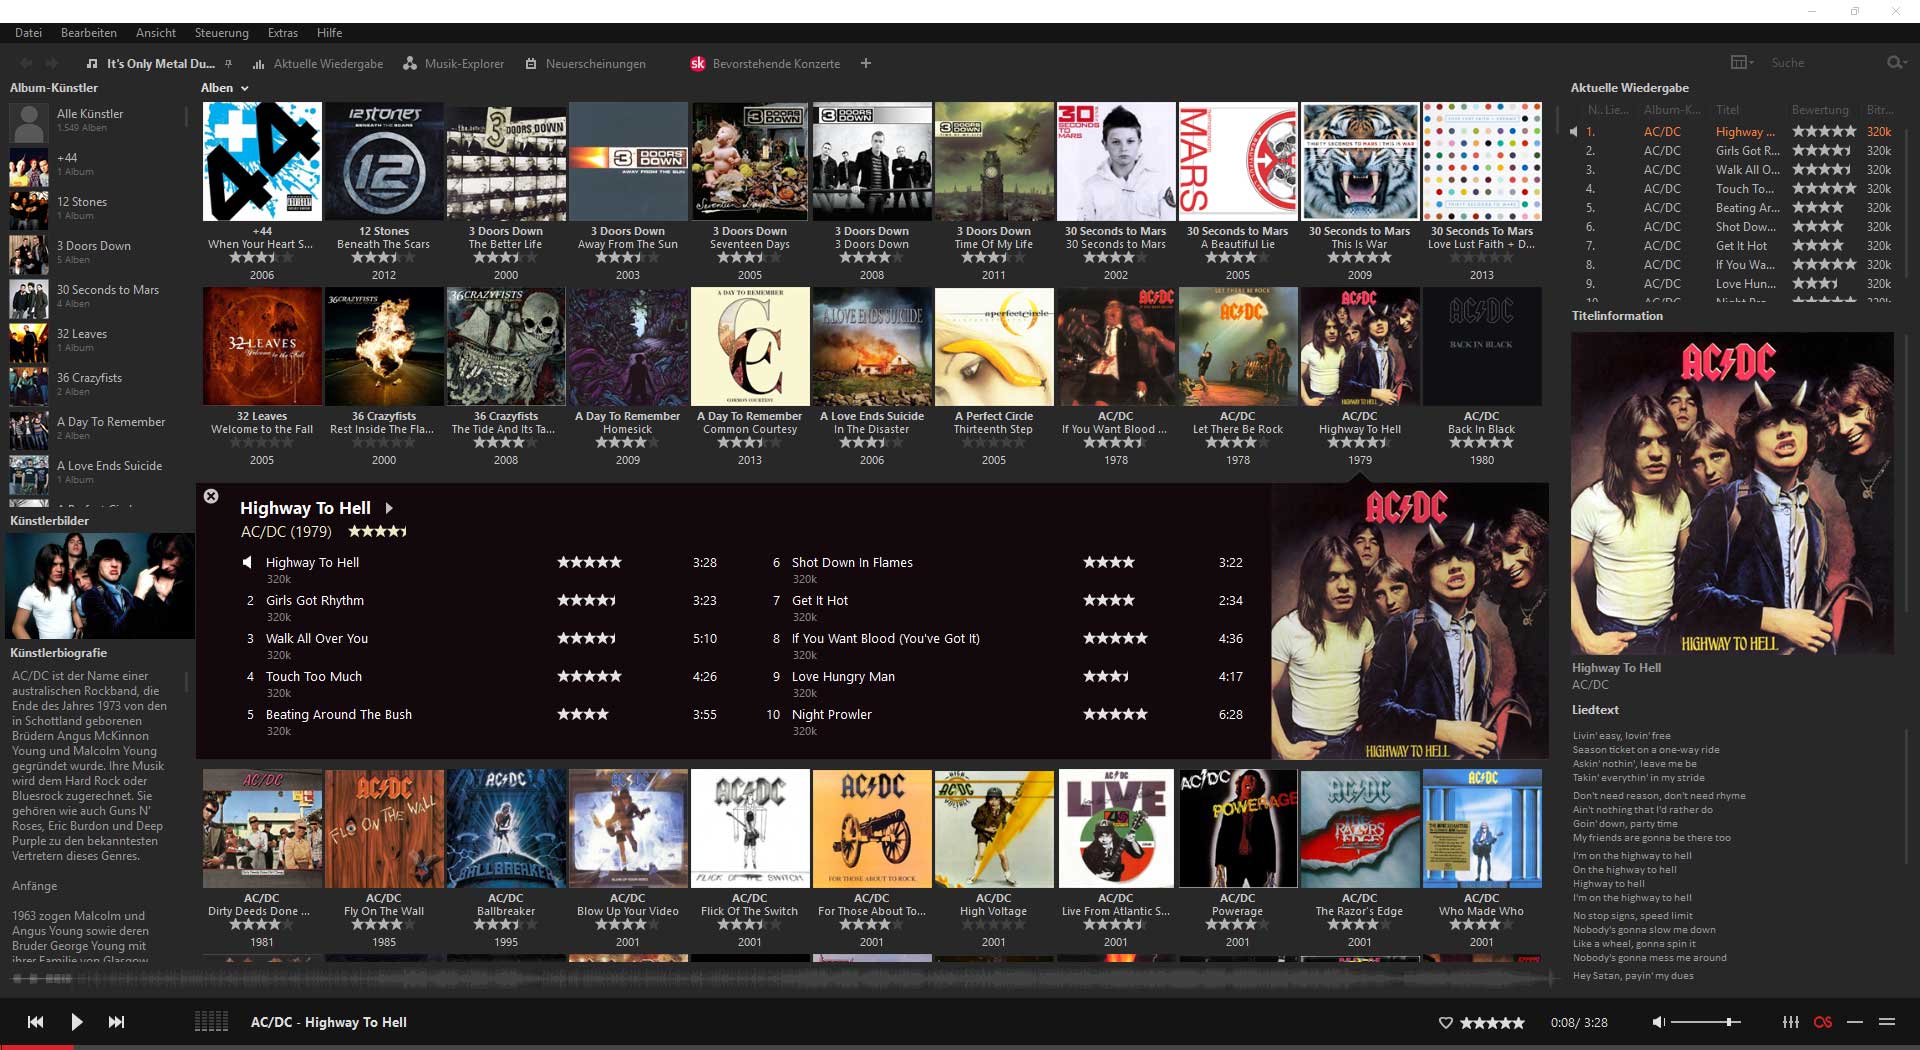Click the Künstlerbilder artist photo
This screenshot has width=1920, height=1050.
tap(100, 585)
